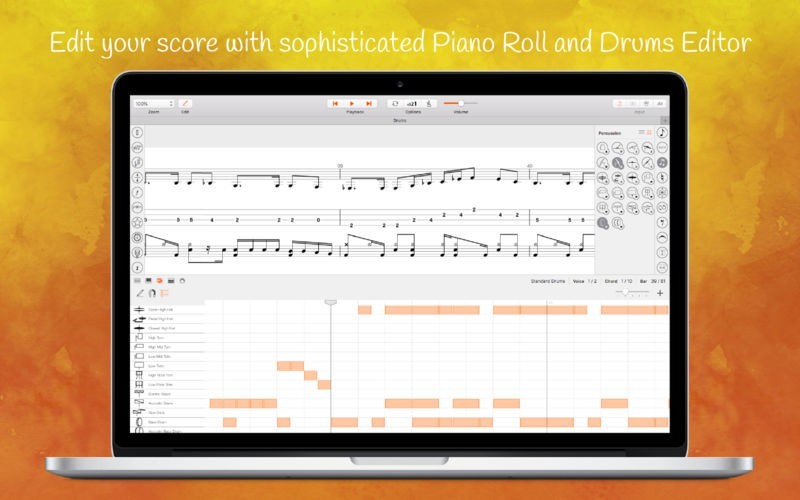Toggle the metronome option

tap(429, 103)
